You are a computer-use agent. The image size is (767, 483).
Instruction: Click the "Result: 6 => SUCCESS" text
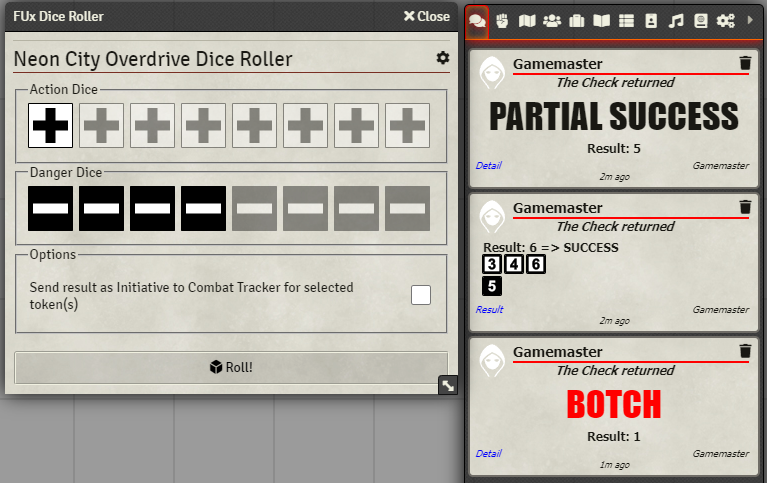click(551, 248)
